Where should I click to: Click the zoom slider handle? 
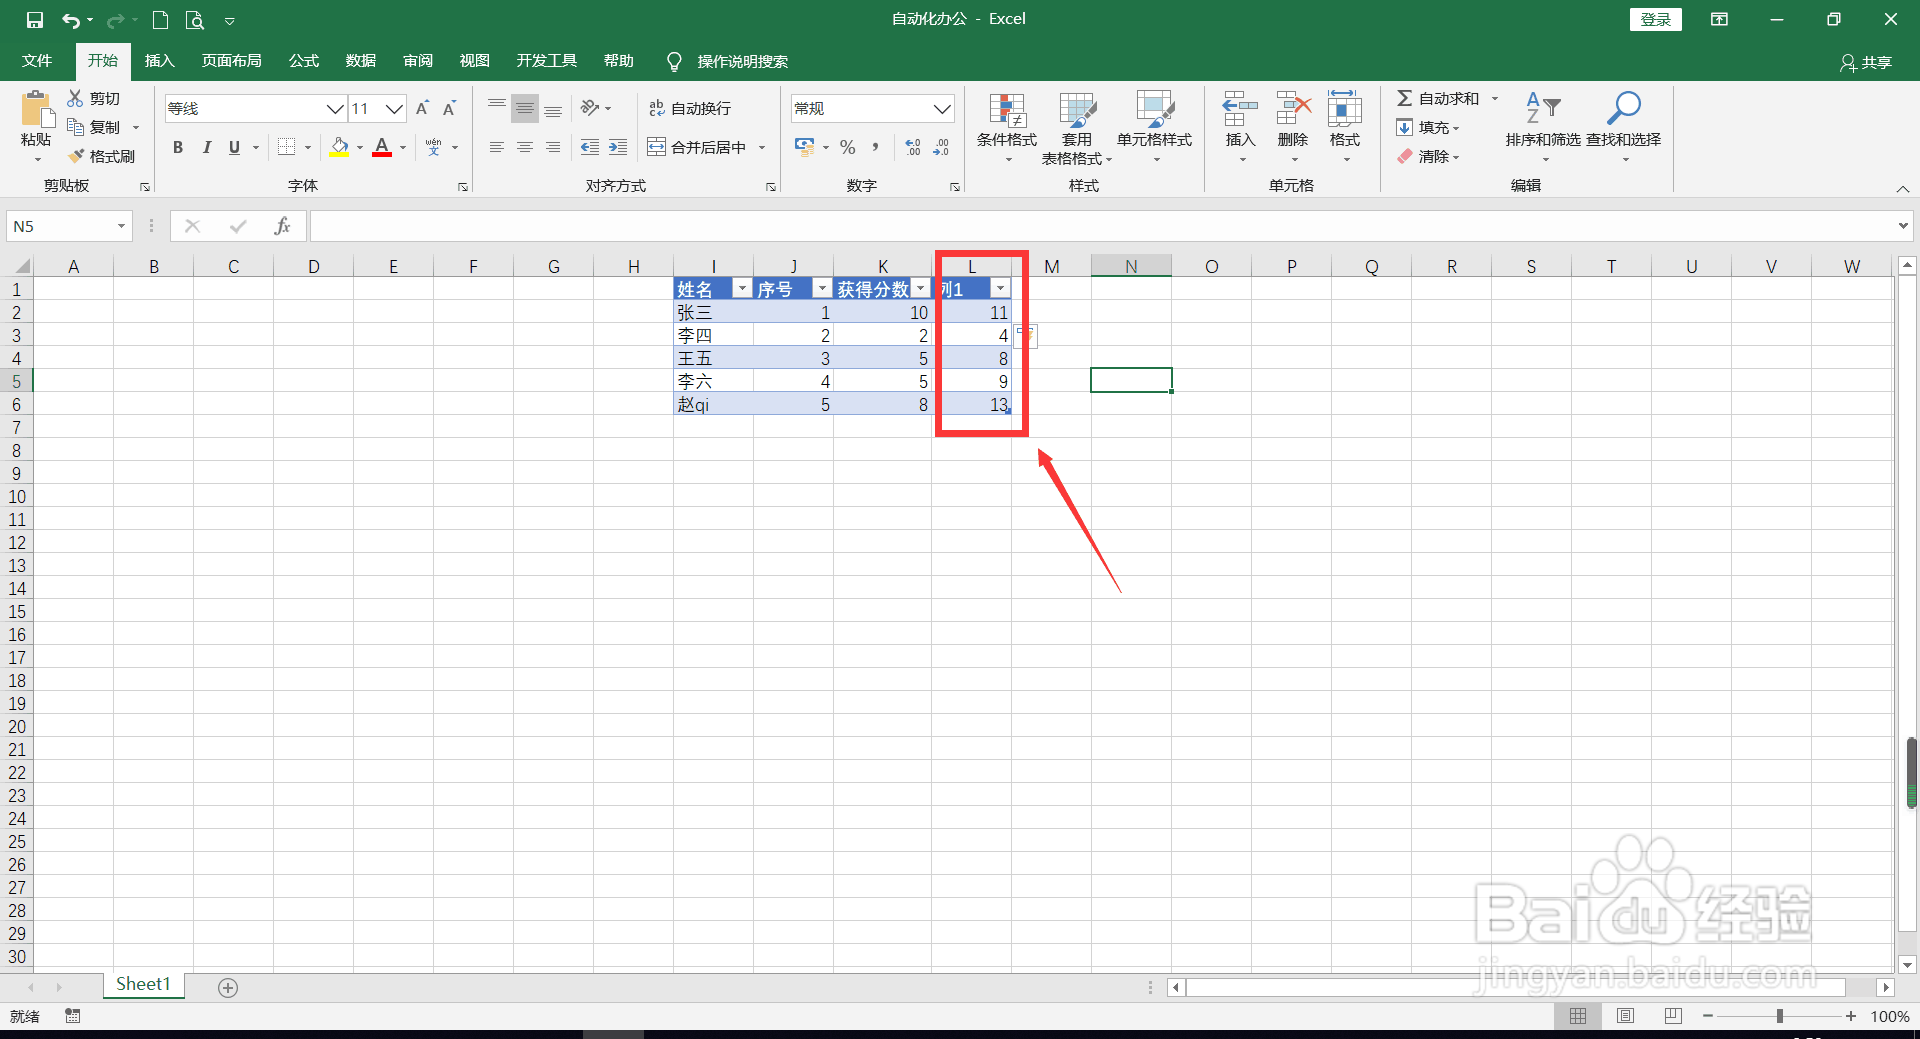pyautogui.click(x=1780, y=1016)
